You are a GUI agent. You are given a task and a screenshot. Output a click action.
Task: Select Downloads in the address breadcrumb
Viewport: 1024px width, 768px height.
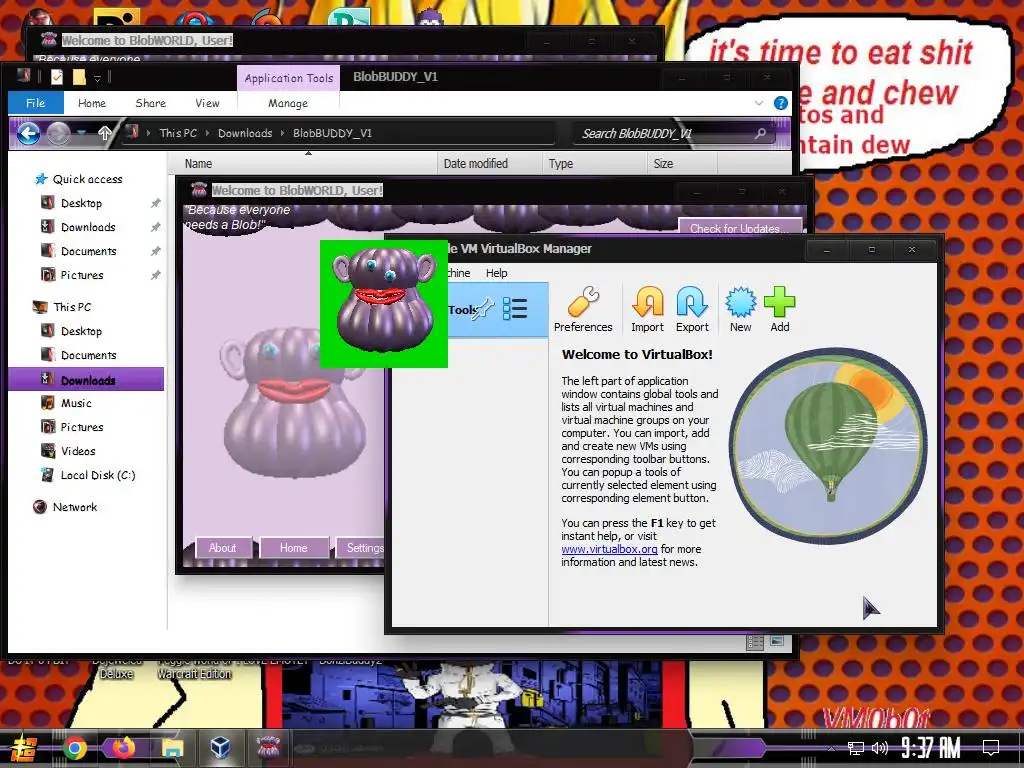pyautogui.click(x=245, y=133)
